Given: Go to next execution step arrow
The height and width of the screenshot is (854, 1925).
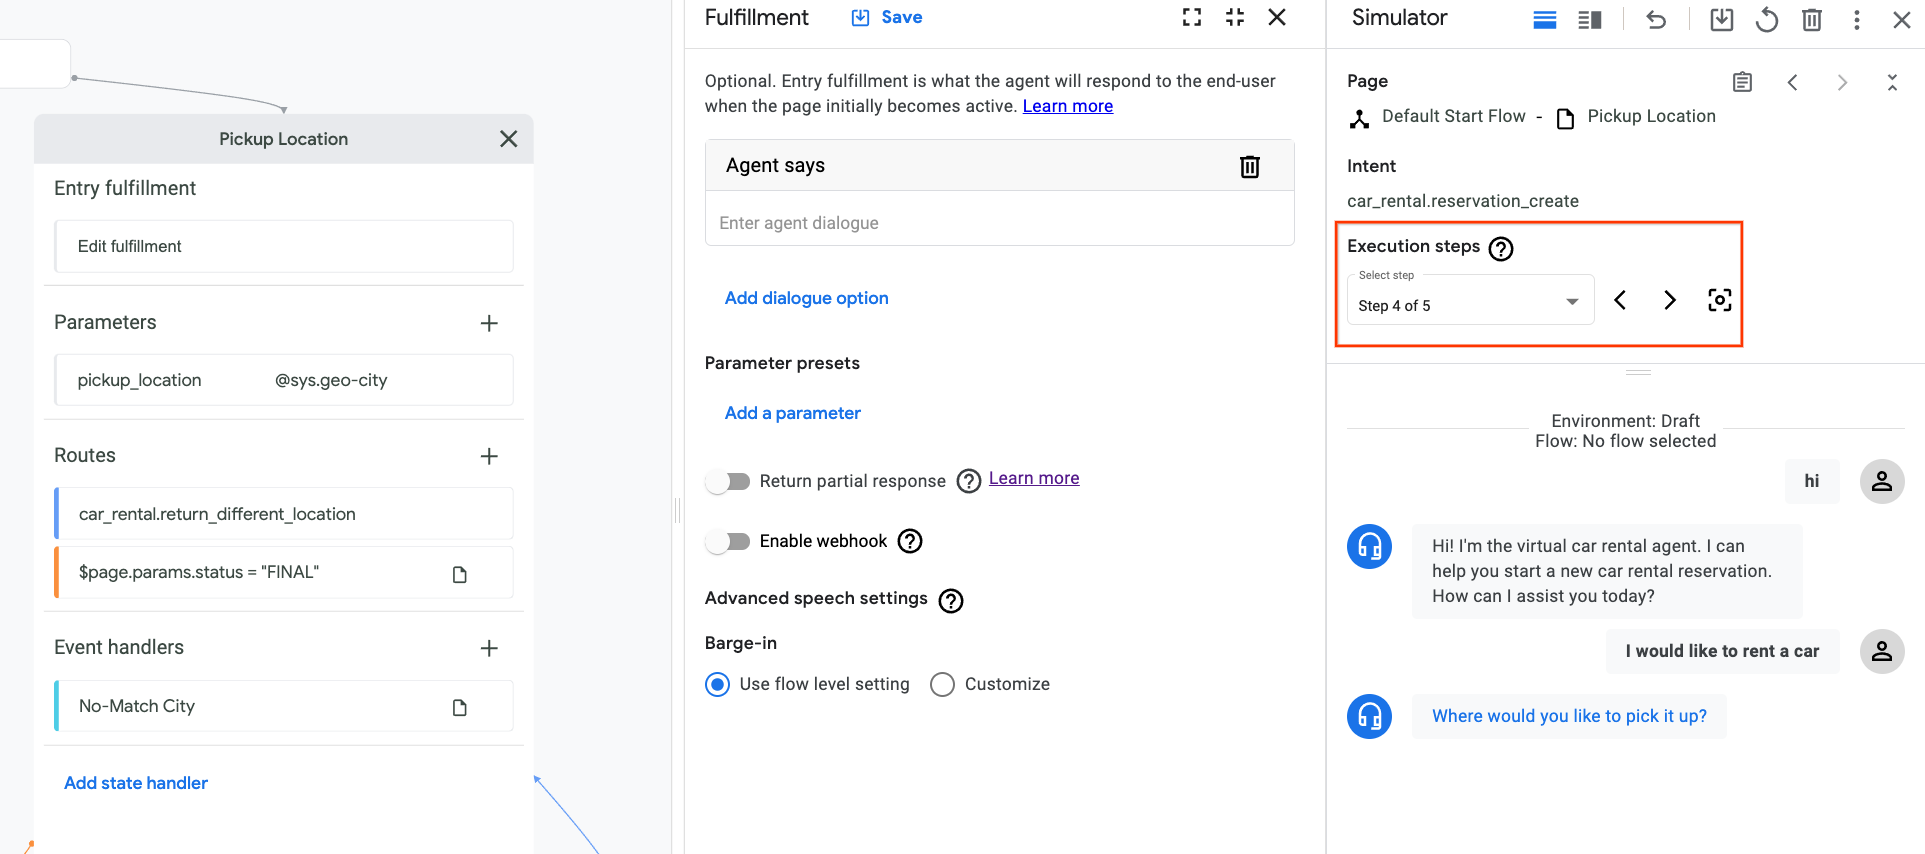Looking at the screenshot, I should tap(1669, 300).
